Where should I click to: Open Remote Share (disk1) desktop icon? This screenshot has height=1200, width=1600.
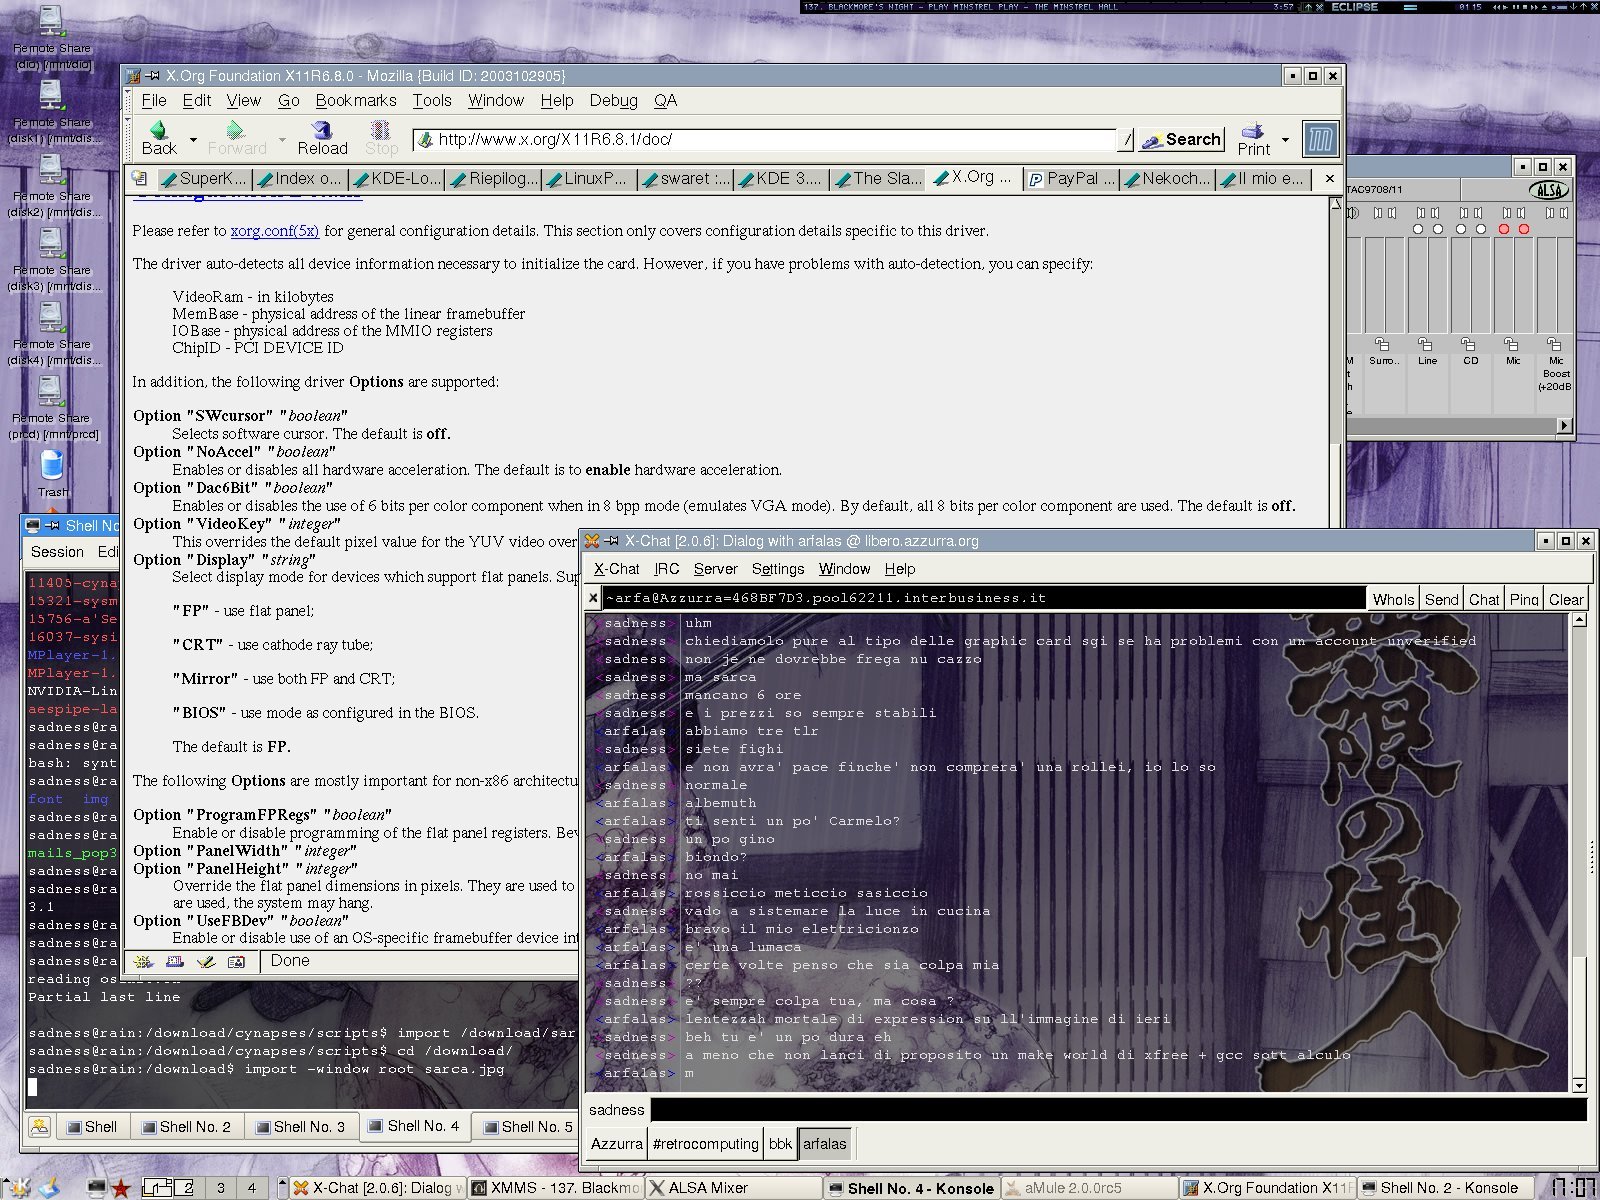tap(52, 113)
